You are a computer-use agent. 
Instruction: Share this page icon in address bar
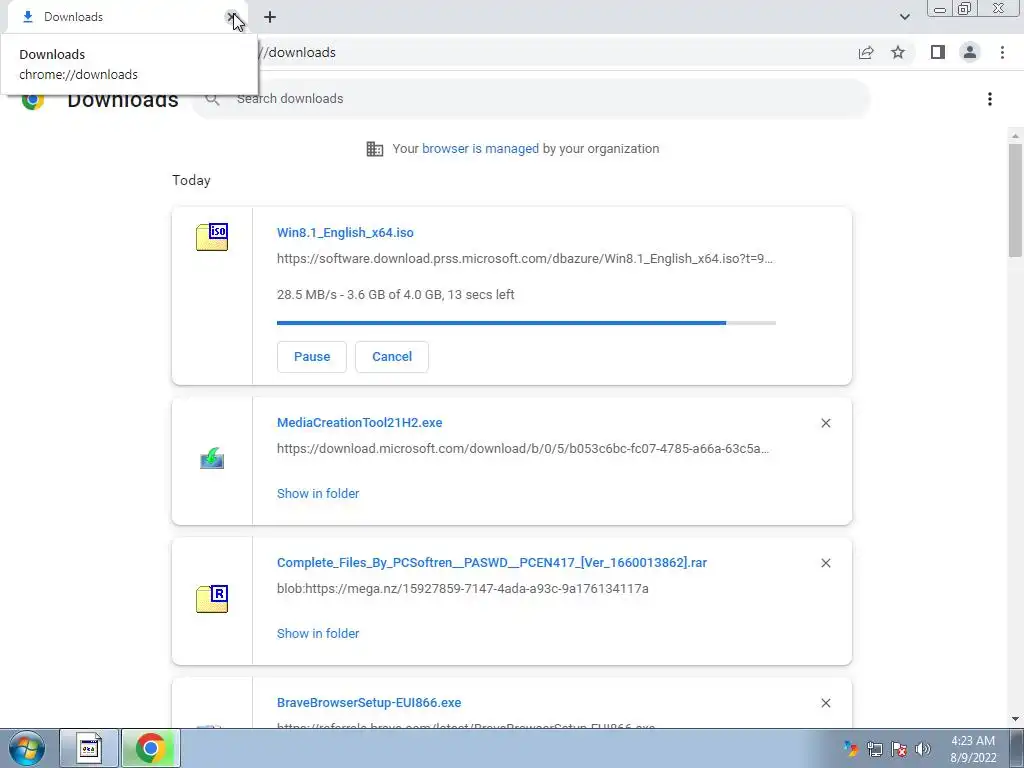(x=866, y=52)
